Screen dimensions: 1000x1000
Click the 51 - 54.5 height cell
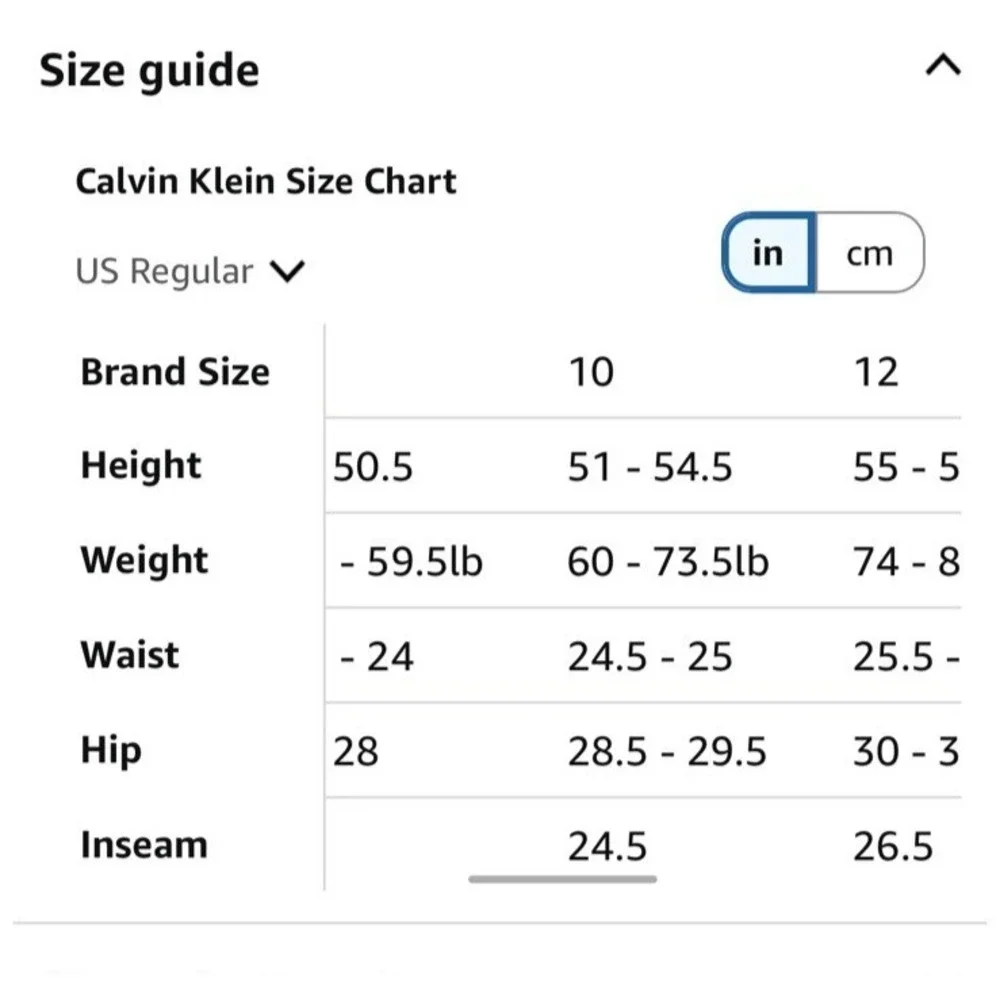[650, 466]
